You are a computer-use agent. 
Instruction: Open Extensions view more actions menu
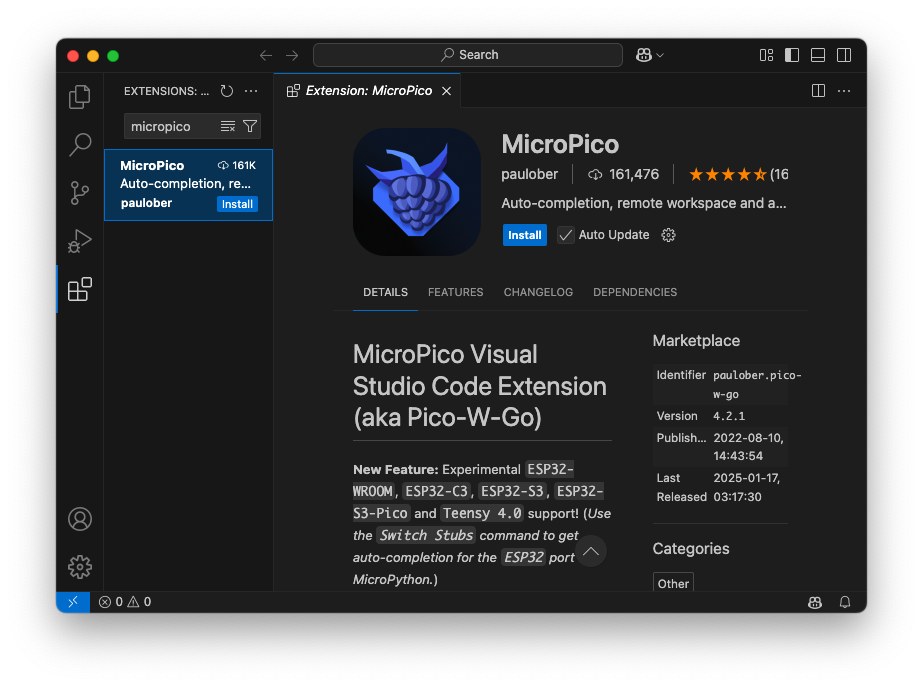(x=251, y=91)
